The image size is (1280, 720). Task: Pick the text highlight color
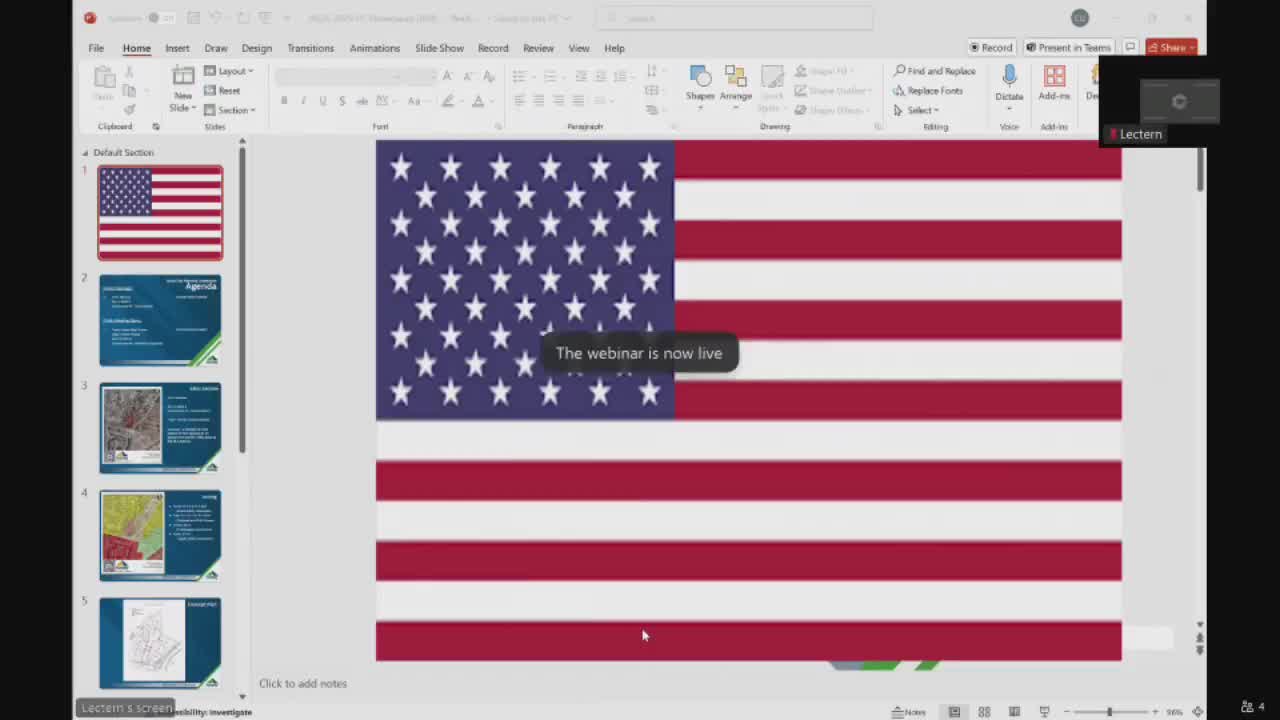click(x=448, y=100)
